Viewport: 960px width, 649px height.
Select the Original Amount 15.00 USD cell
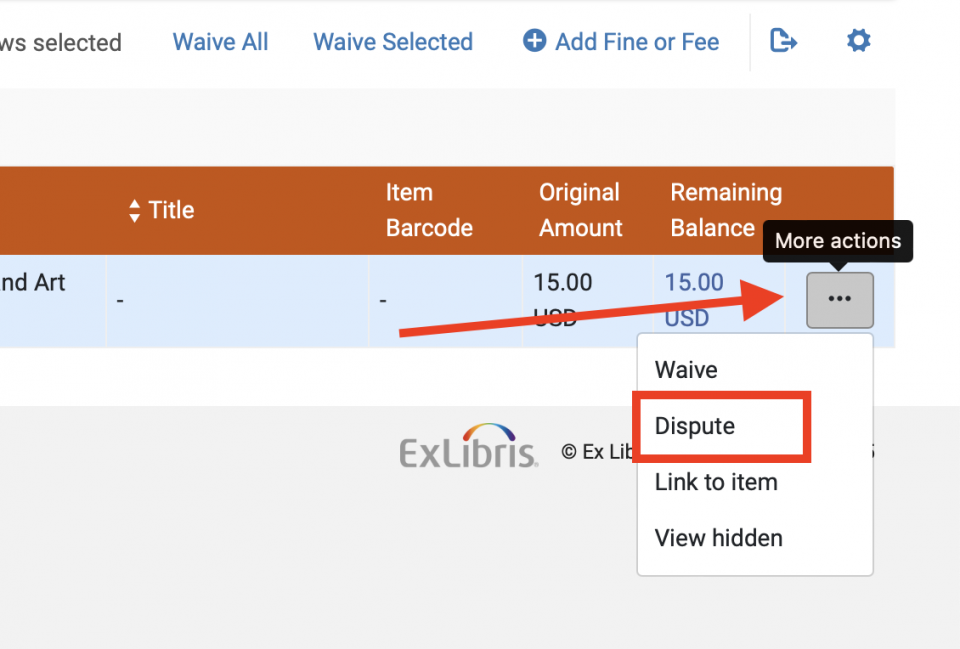click(x=565, y=299)
